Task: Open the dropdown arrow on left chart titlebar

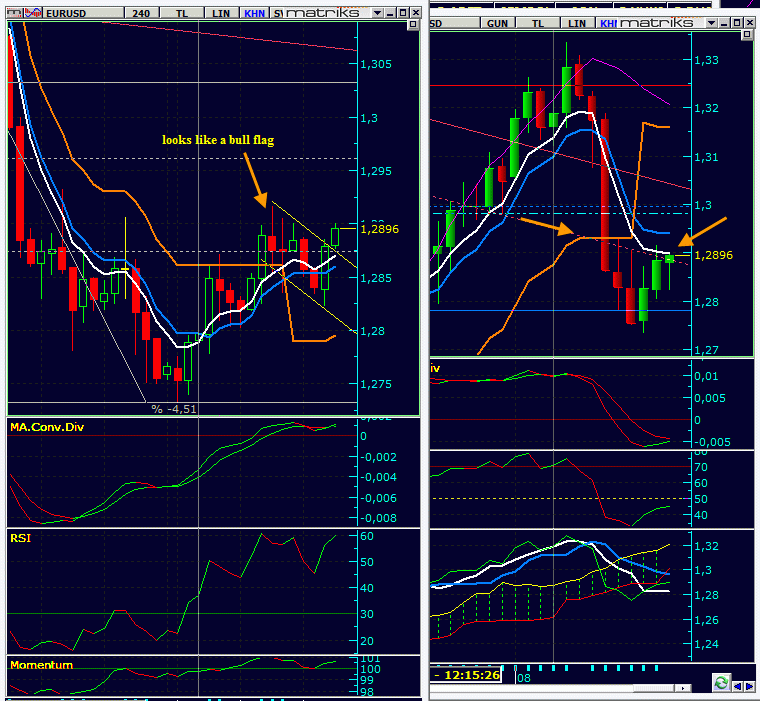Action: (375, 13)
